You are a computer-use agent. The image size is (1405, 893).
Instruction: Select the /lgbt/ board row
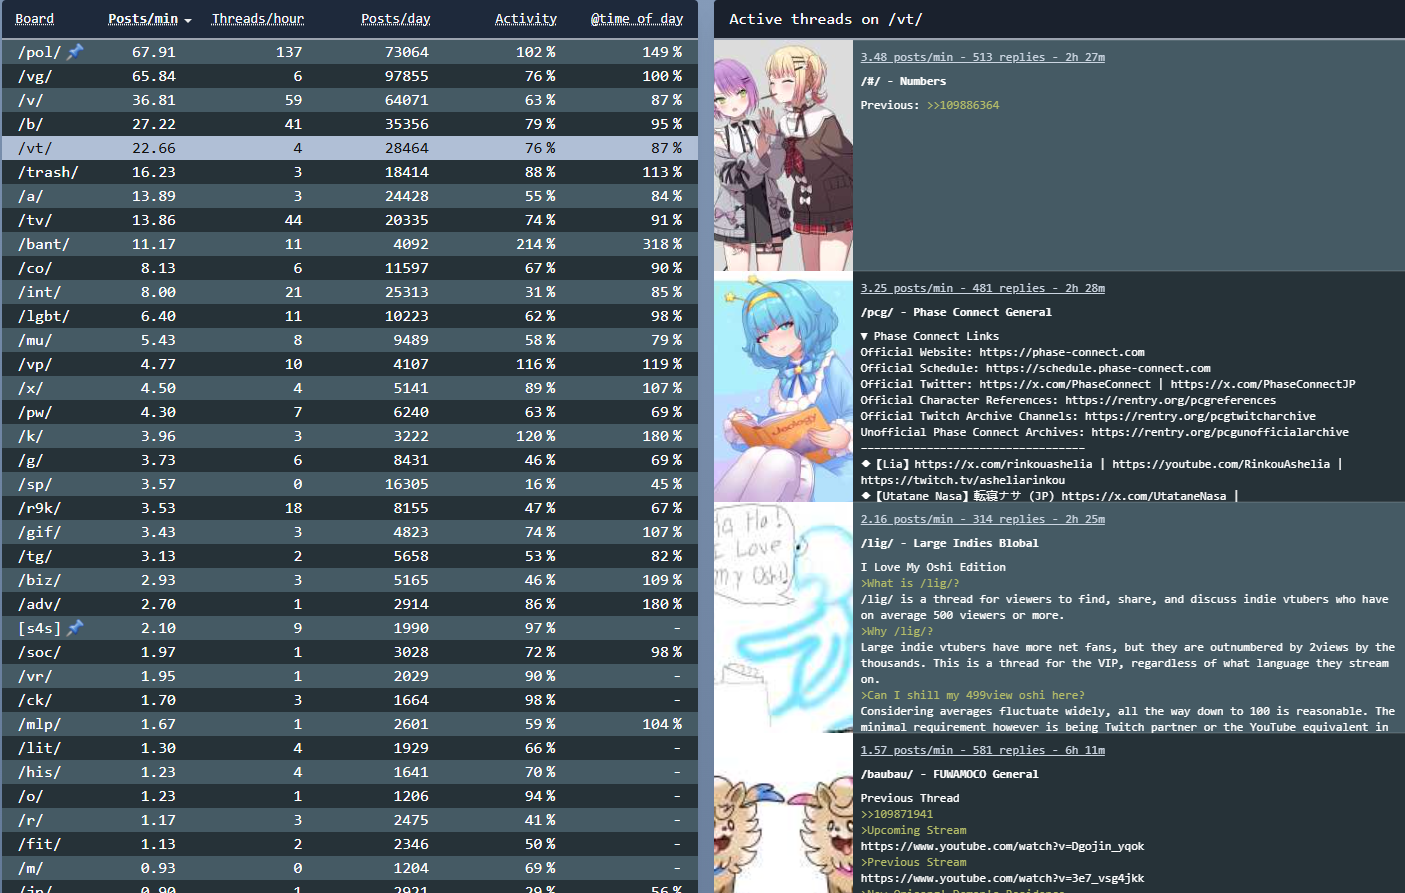pyautogui.click(x=350, y=316)
